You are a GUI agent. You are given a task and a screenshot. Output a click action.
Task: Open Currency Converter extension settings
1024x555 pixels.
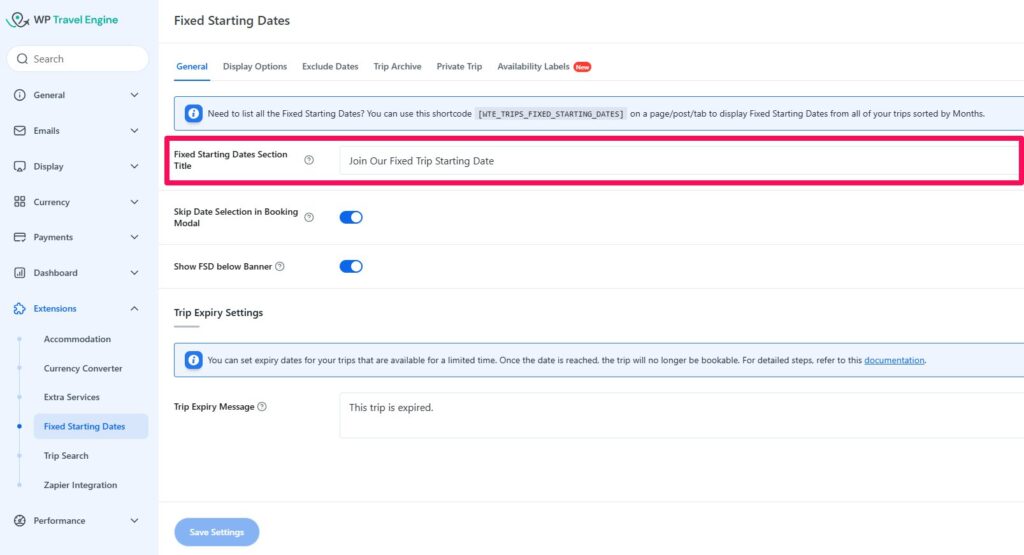click(83, 368)
